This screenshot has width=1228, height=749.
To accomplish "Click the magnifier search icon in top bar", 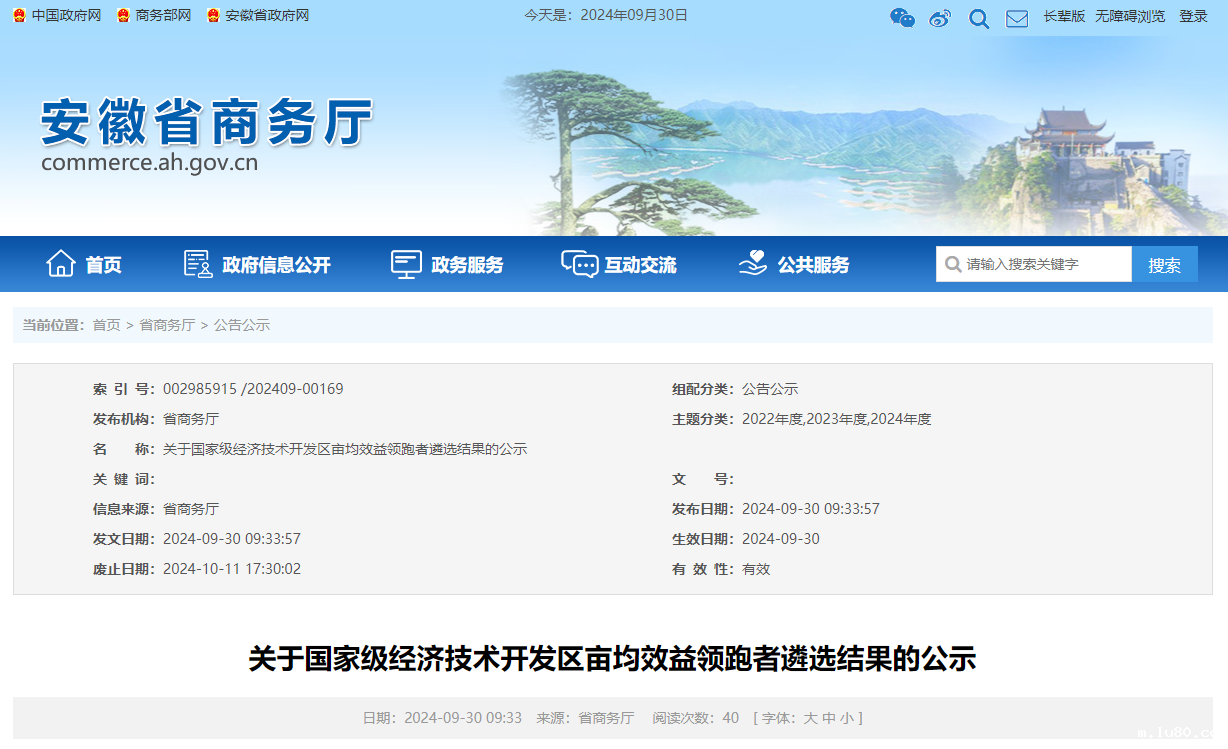I will tap(978, 18).
